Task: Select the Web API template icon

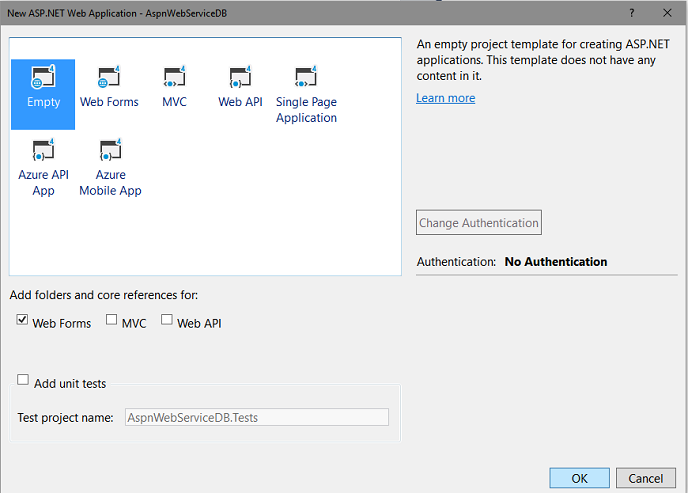Action: point(240,77)
